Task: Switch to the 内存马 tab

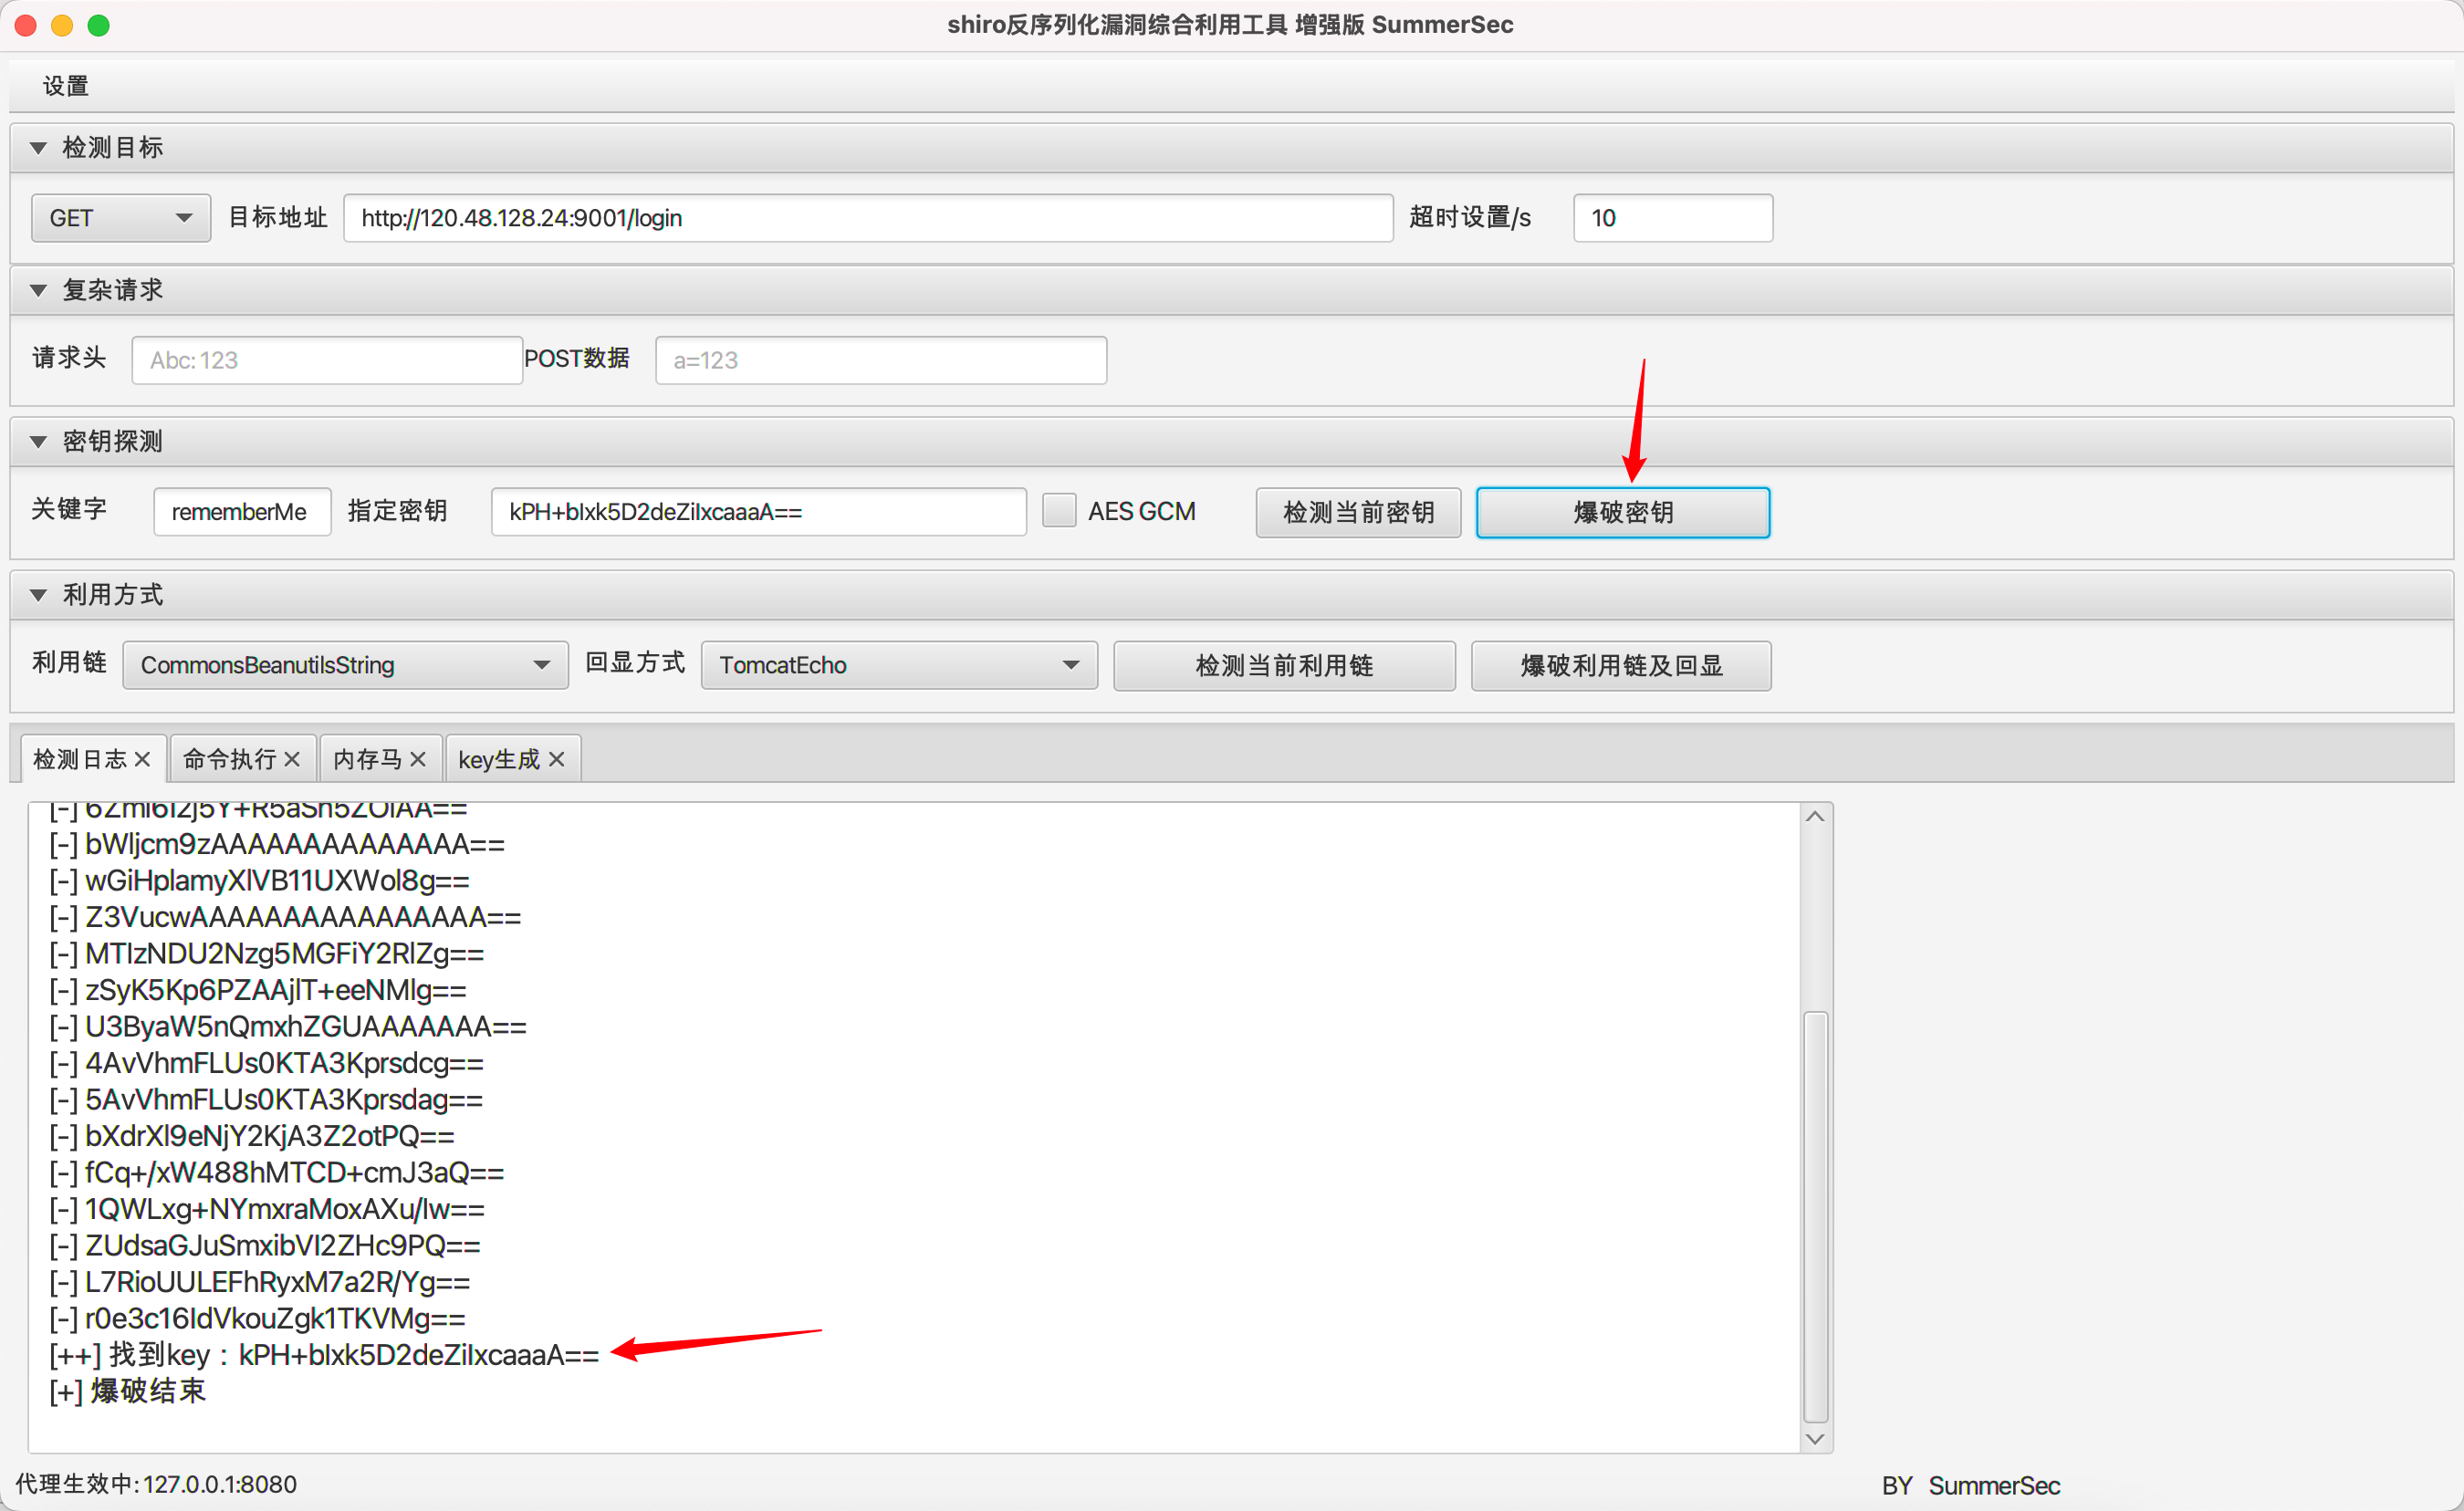Action: (367, 759)
